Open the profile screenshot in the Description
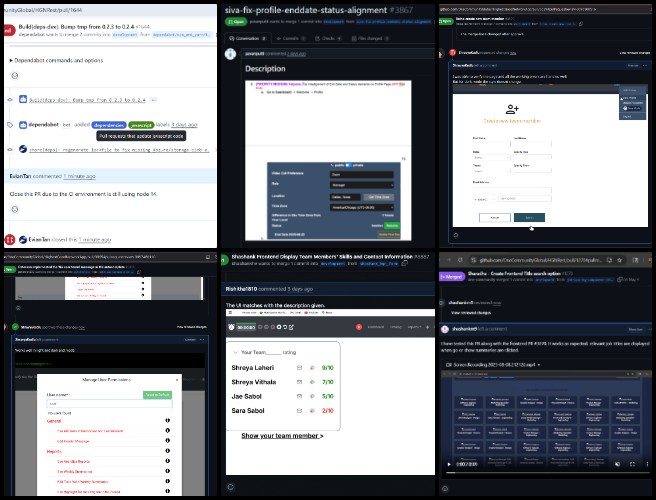This screenshot has height=500, width=656. pos(328,160)
